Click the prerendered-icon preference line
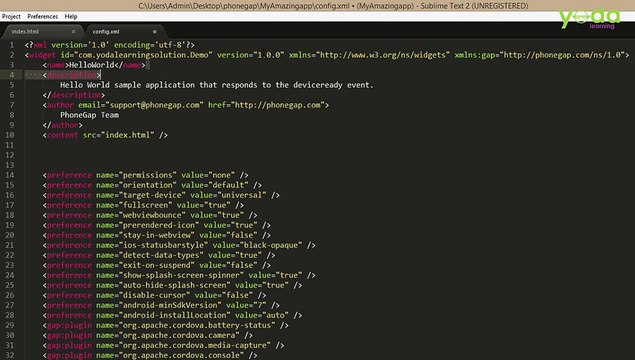This screenshot has height=360, width=635. click(x=157, y=225)
